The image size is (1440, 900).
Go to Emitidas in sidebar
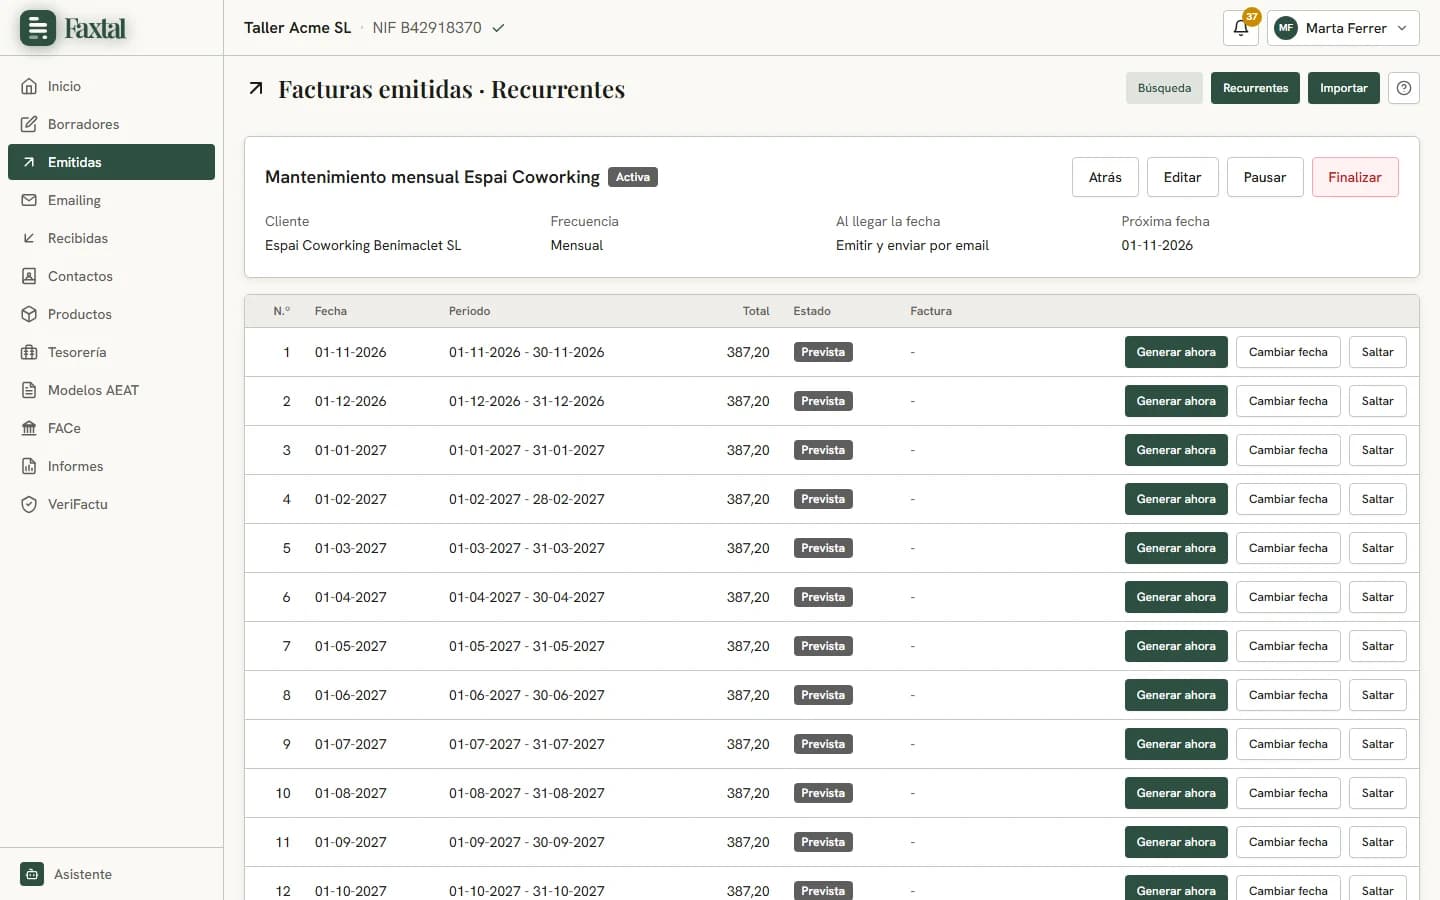click(x=111, y=162)
